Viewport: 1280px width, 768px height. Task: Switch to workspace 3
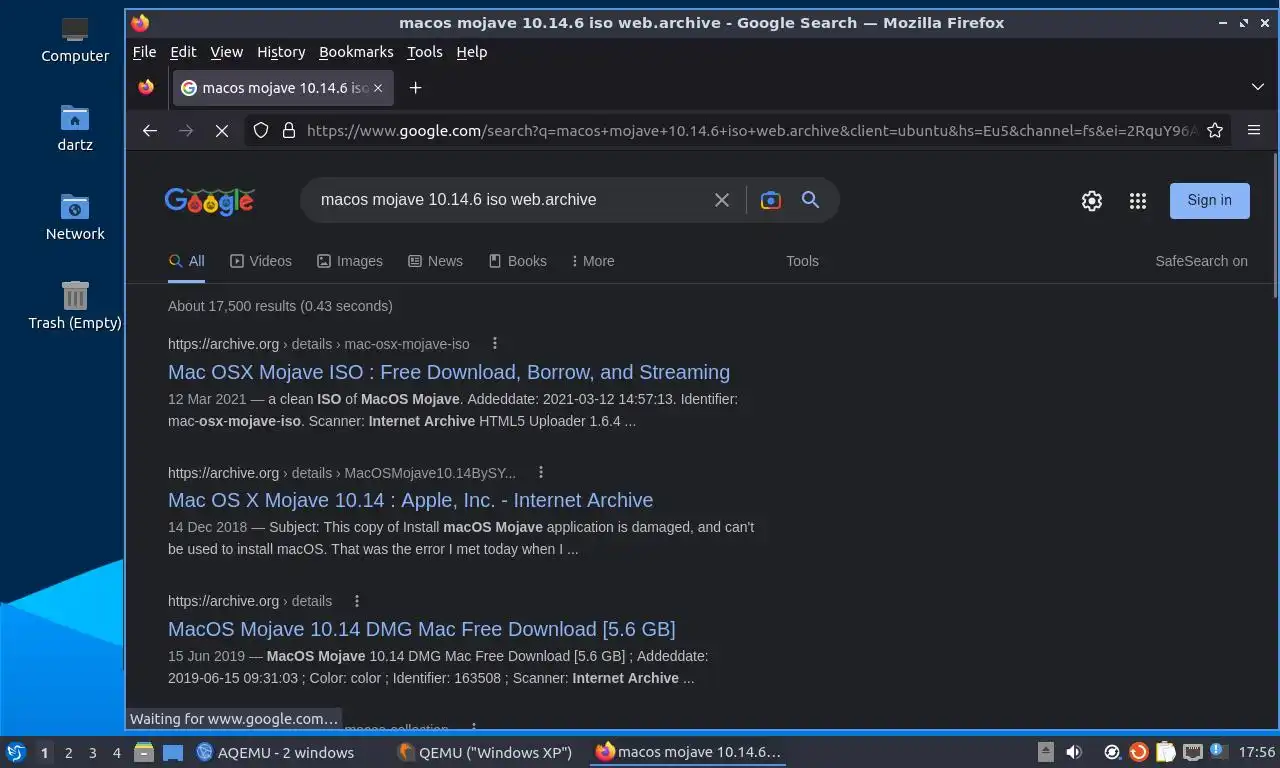tap(92, 753)
